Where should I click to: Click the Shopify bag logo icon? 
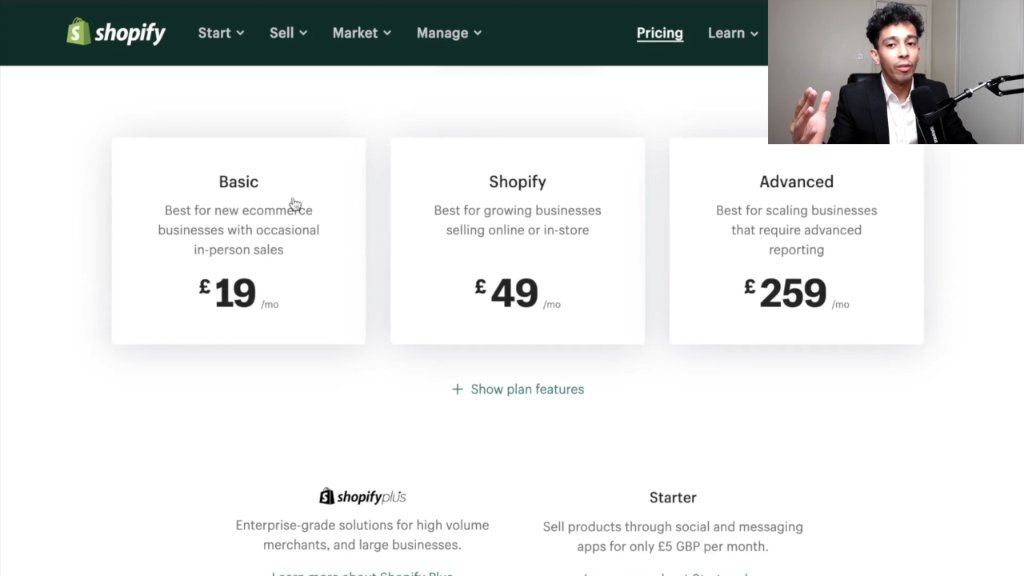click(78, 31)
